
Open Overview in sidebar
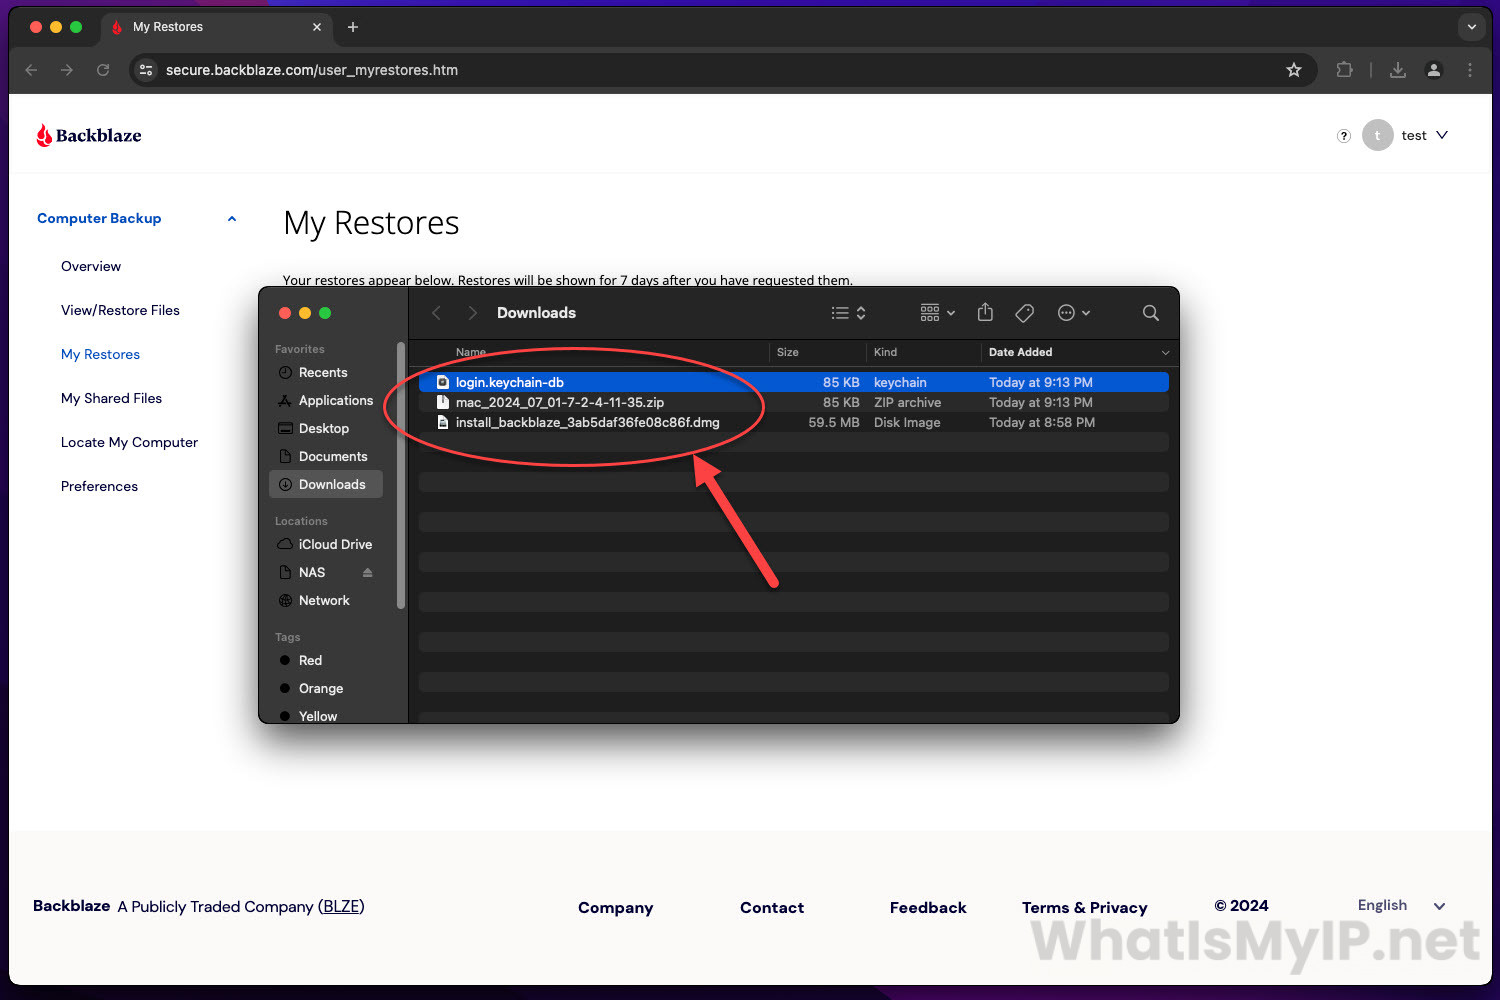[x=91, y=266]
